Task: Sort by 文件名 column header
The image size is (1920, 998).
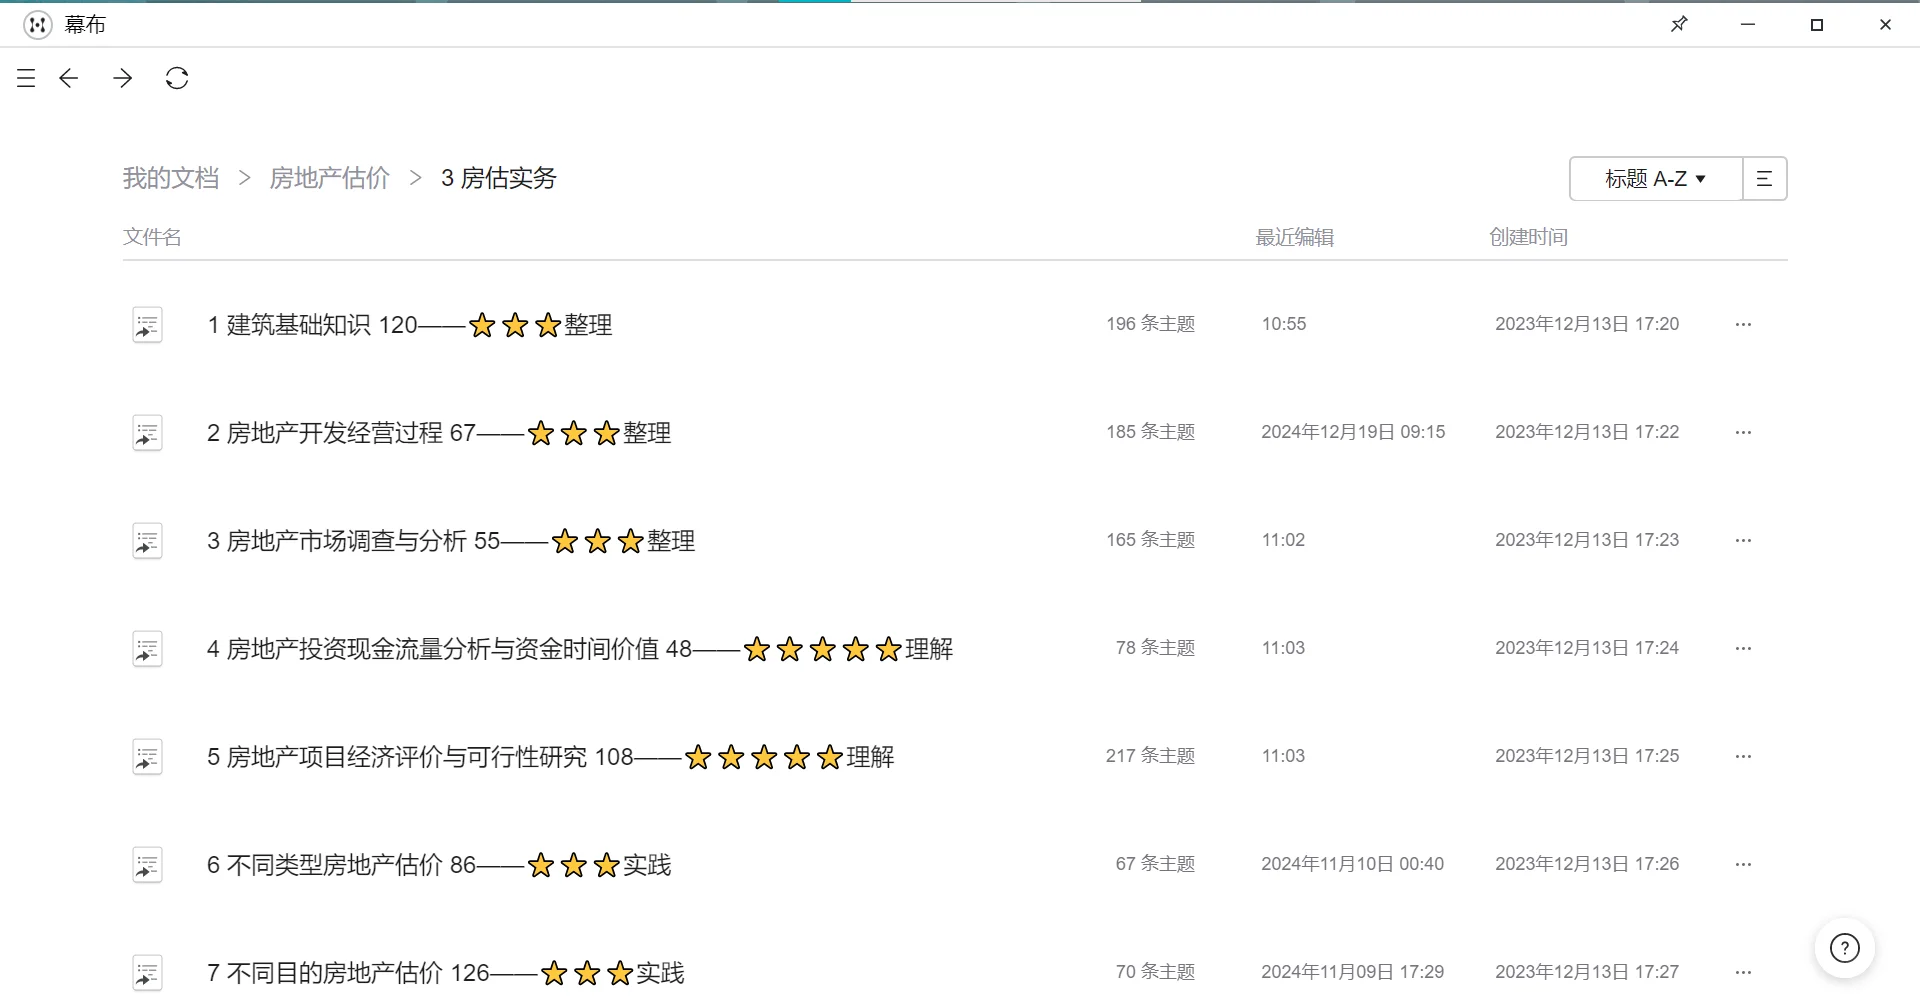Action: pyautogui.click(x=152, y=237)
